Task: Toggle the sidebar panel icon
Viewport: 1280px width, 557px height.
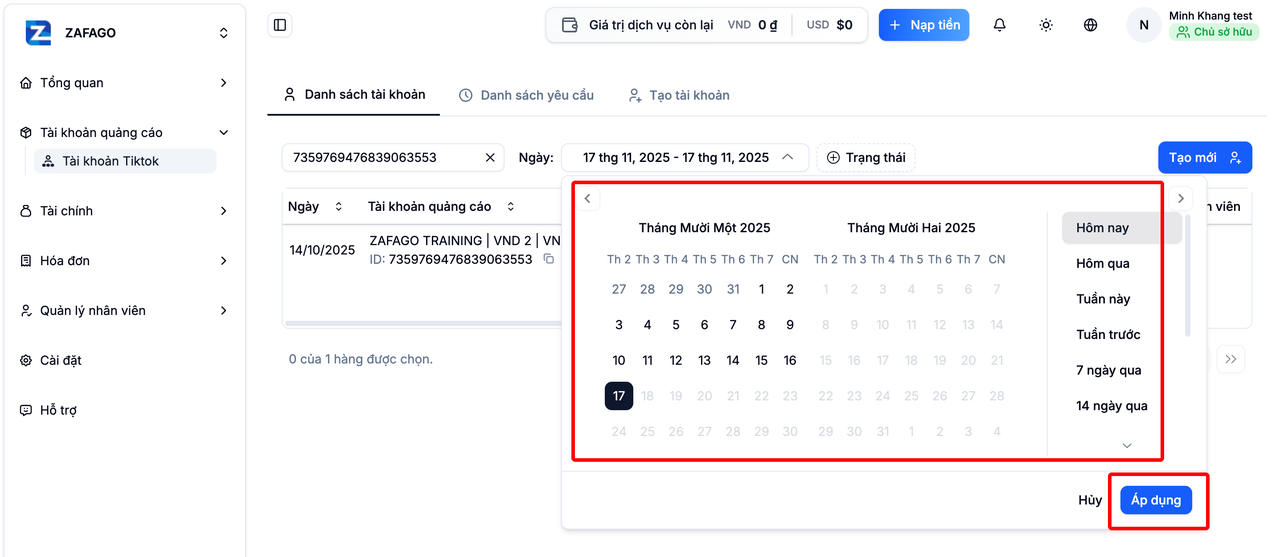Action: click(x=280, y=25)
